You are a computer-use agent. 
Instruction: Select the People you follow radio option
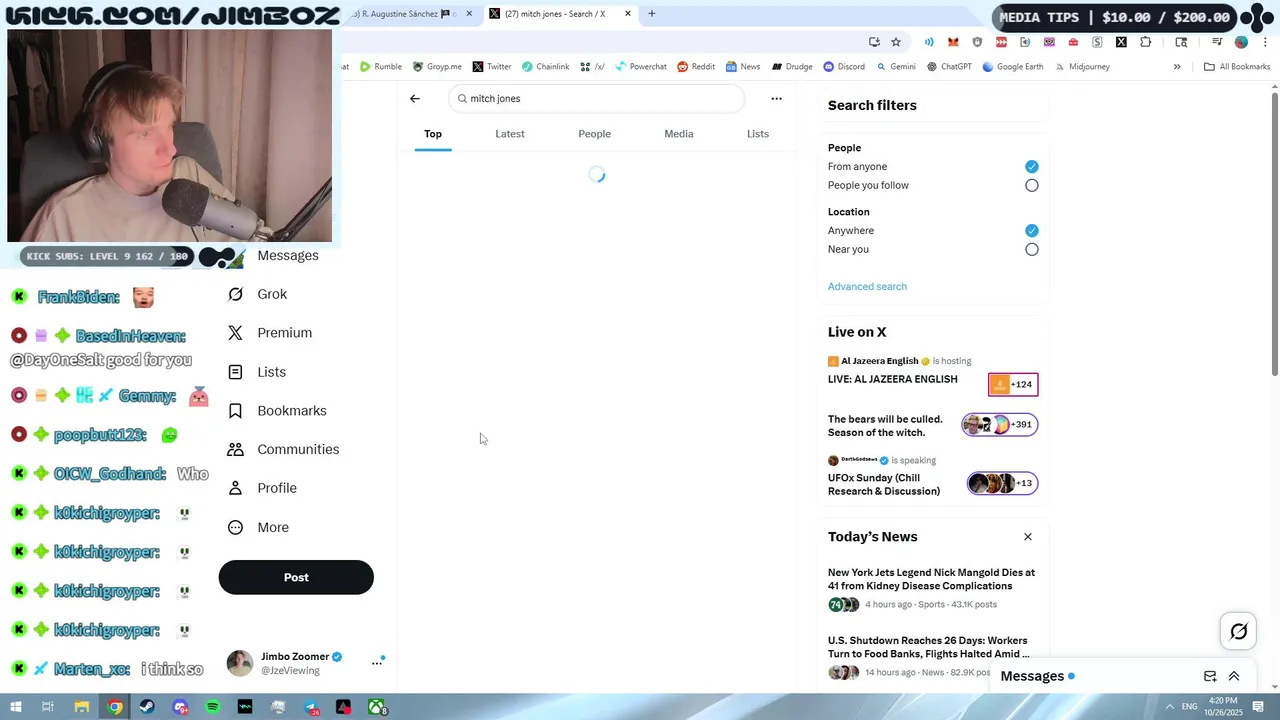[x=1031, y=186]
